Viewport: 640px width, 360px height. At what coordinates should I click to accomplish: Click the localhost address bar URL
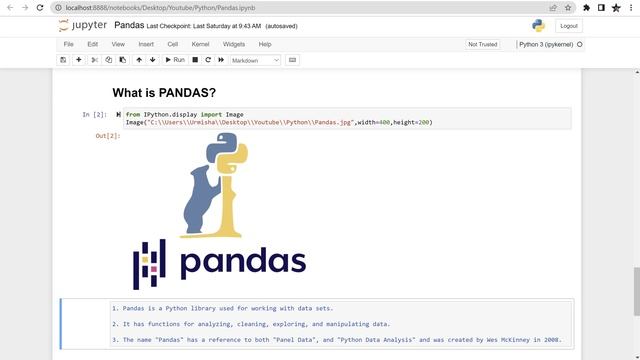(x=160, y=8)
